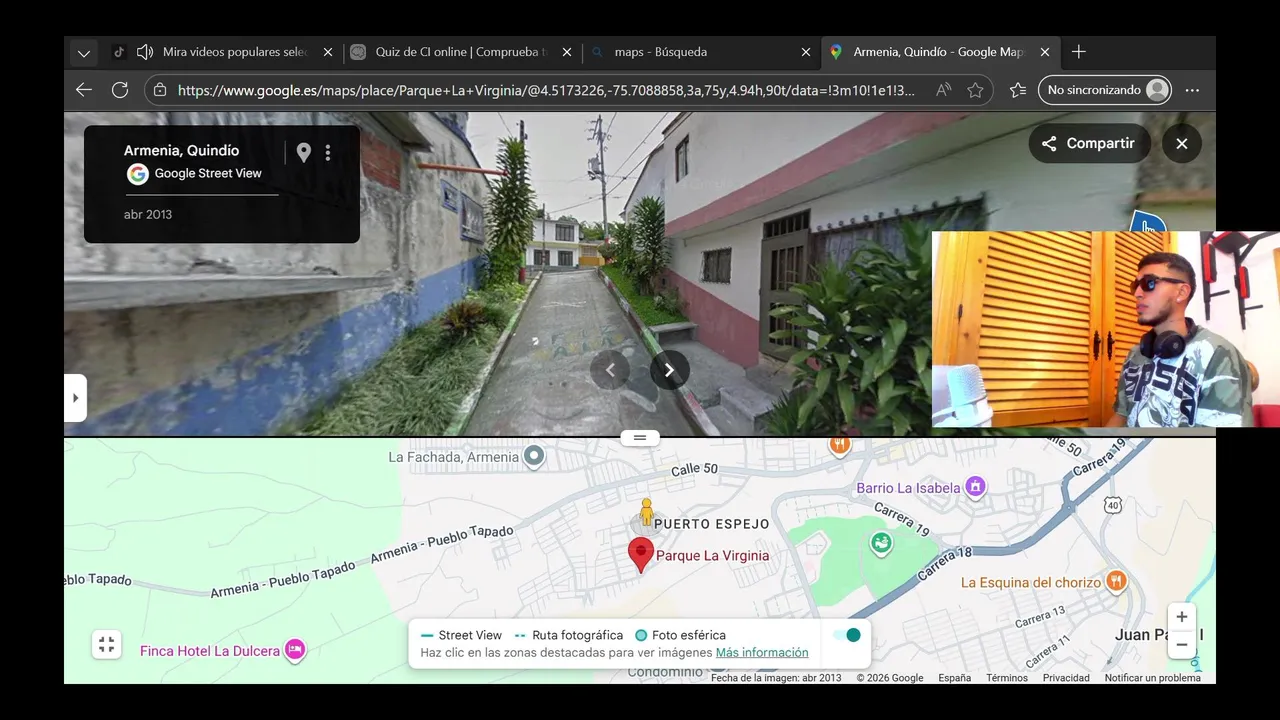Select the orange restaurant pin near Calle 50

(x=840, y=445)
